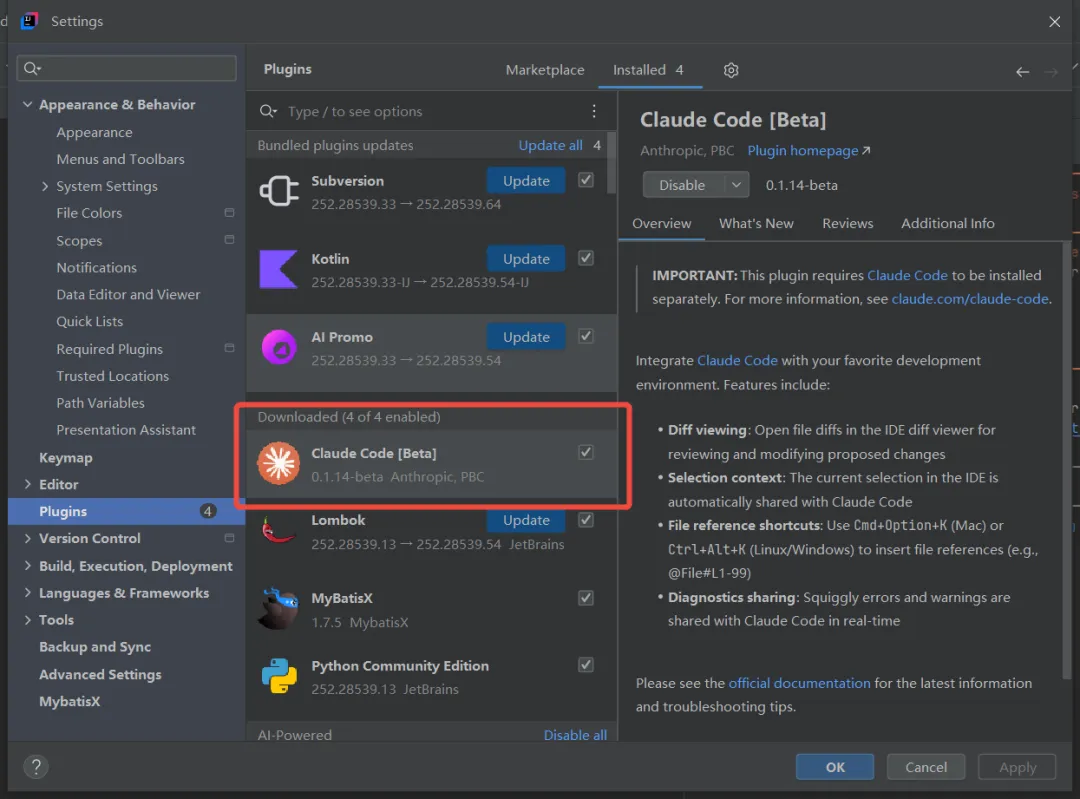Open the Additional Info tab

[x=948, y=223]
